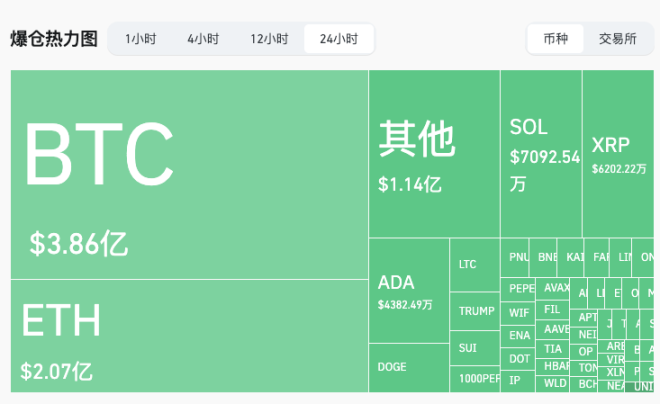Click the BTC $3.86亿 heatmap block
This screenshot has width=660, height=404.
(x=189, y=174)
